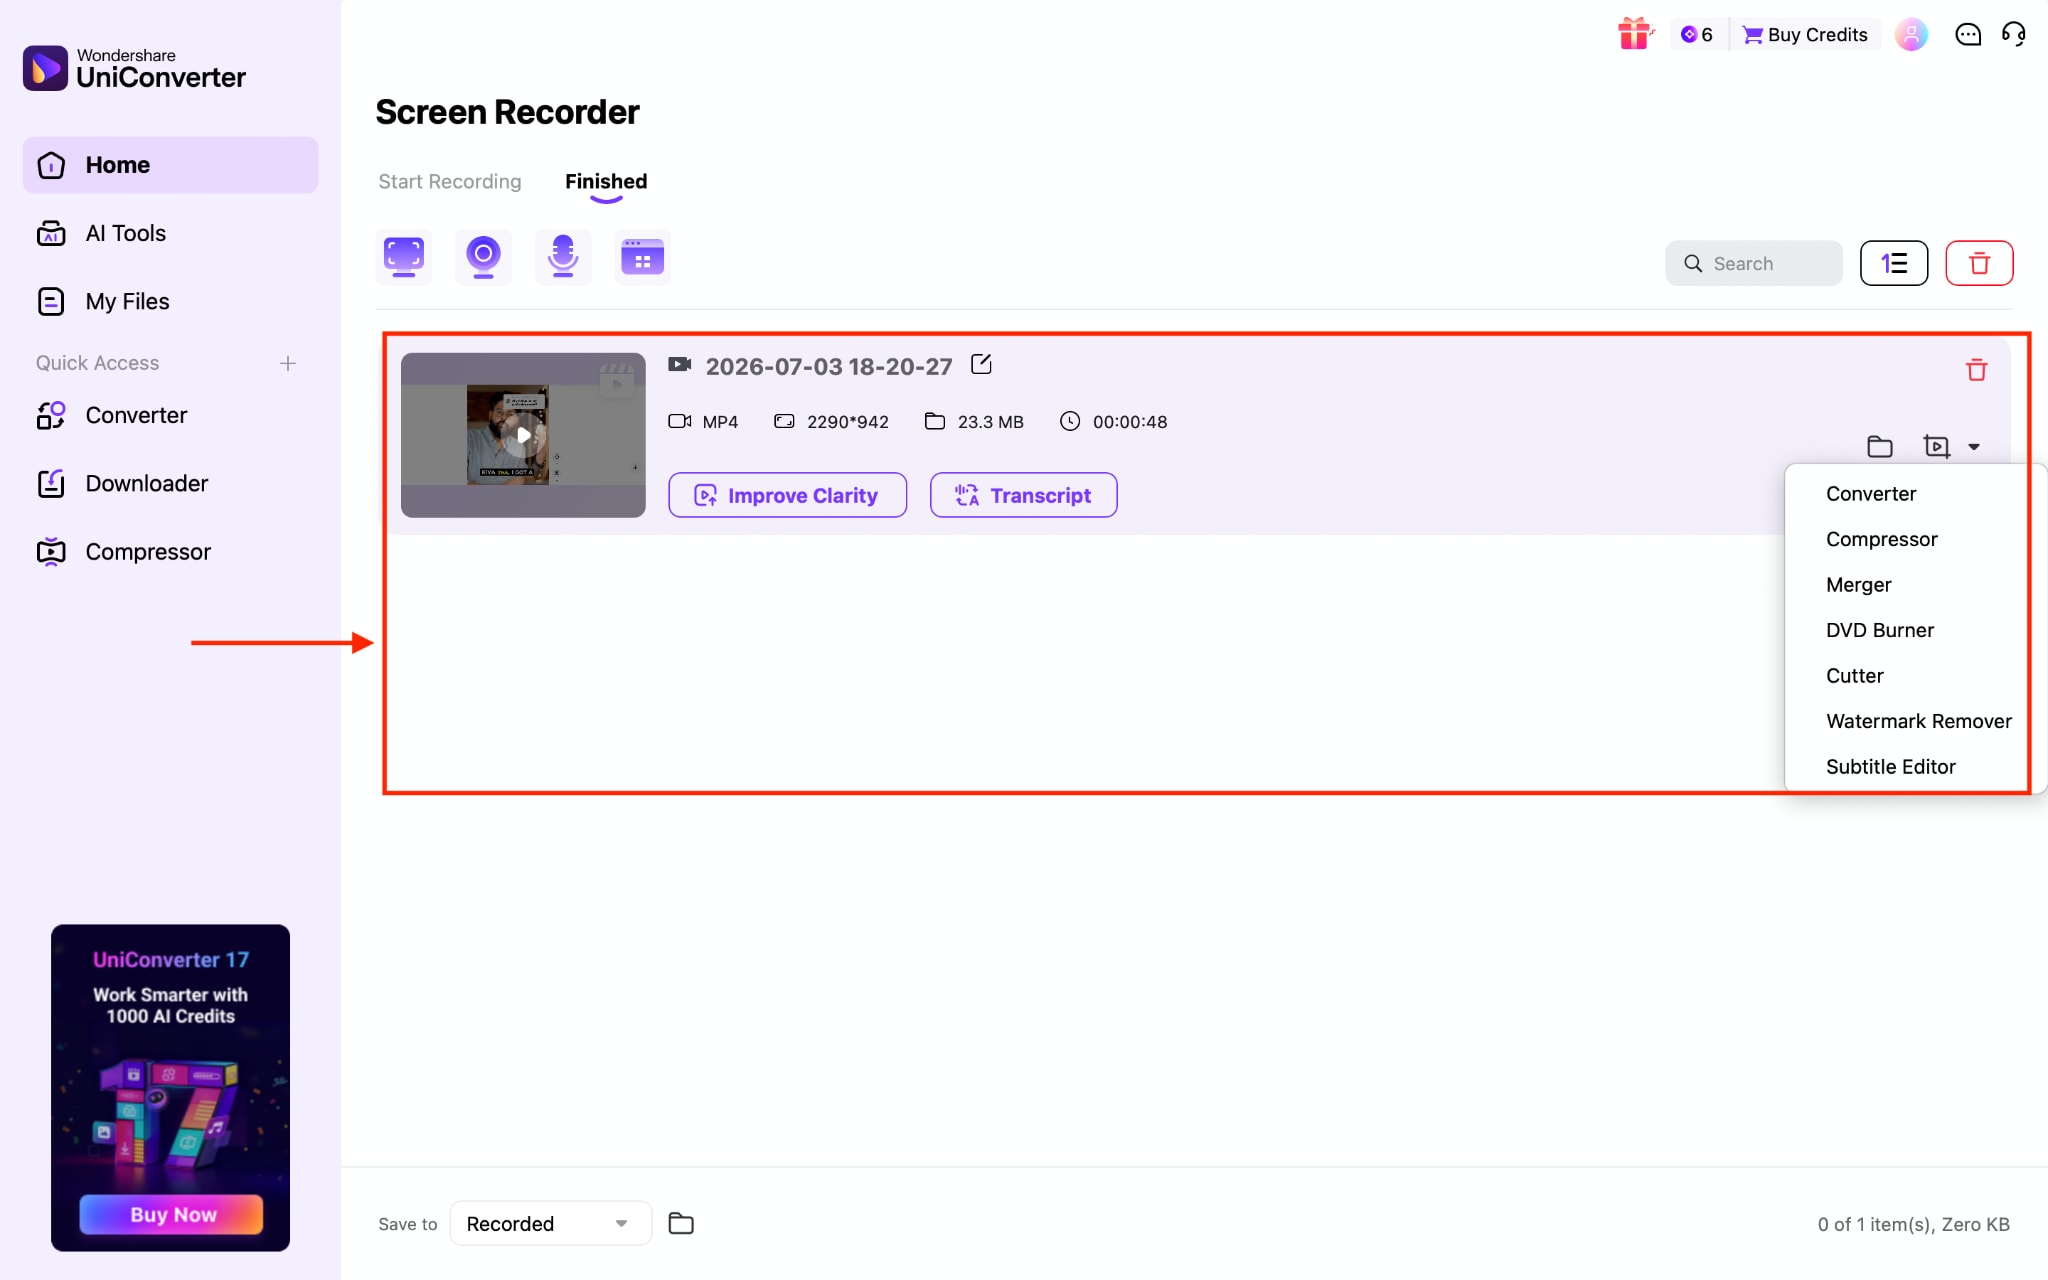Choose Merger in the dropdown menu
The height and width of the screenshot is (1280, 2048).
(1859, 585)
